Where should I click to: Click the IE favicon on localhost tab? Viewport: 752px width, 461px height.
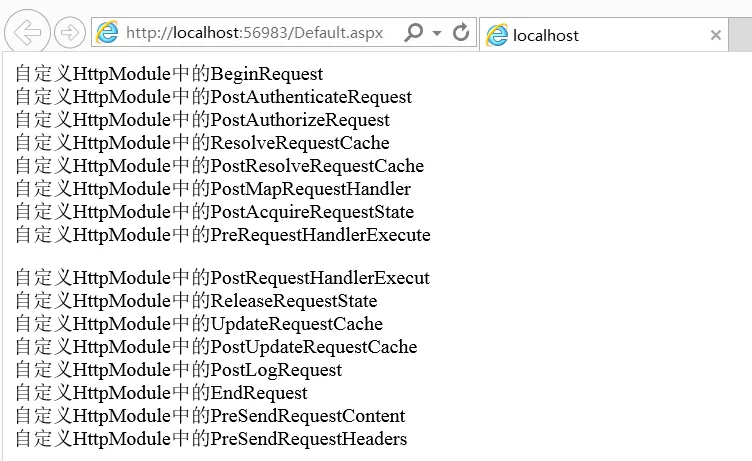tap(496, 35)
